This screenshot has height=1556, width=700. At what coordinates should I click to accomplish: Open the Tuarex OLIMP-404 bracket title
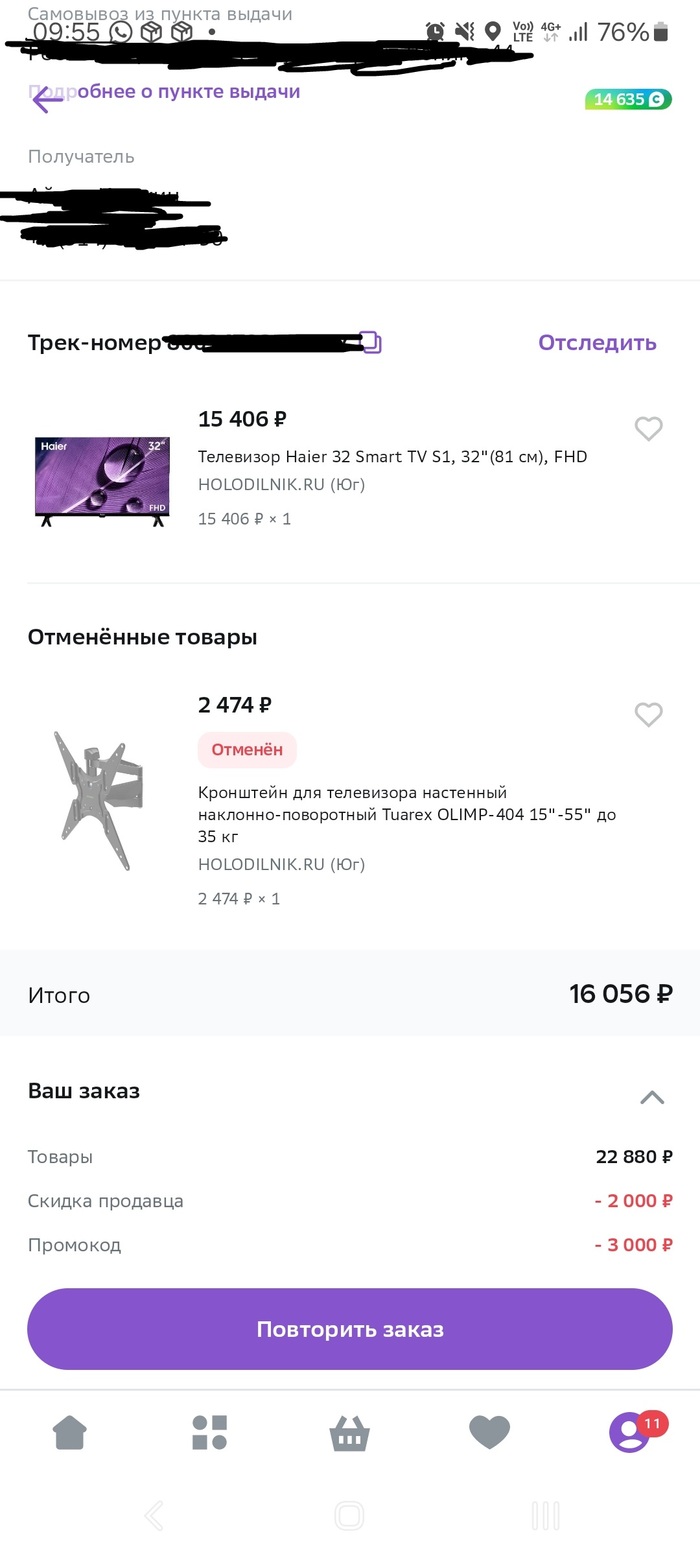(407, 814)
